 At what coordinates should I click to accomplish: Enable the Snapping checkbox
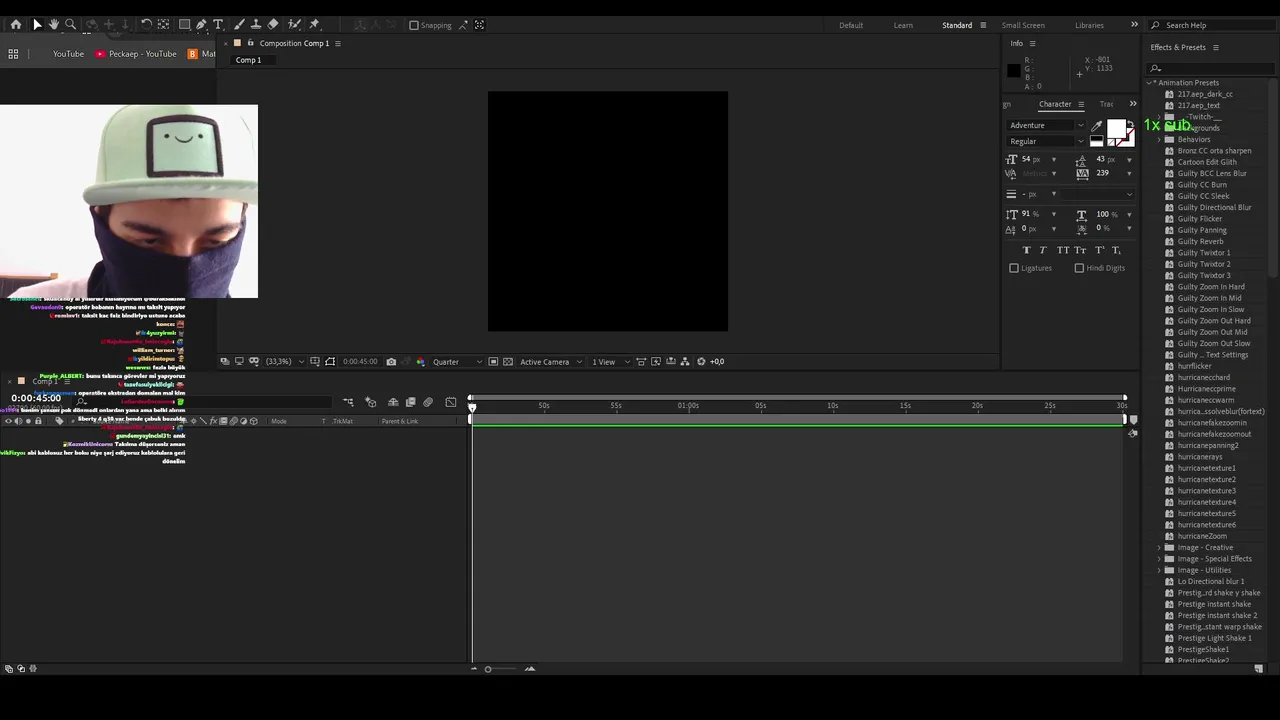point(414,25)
